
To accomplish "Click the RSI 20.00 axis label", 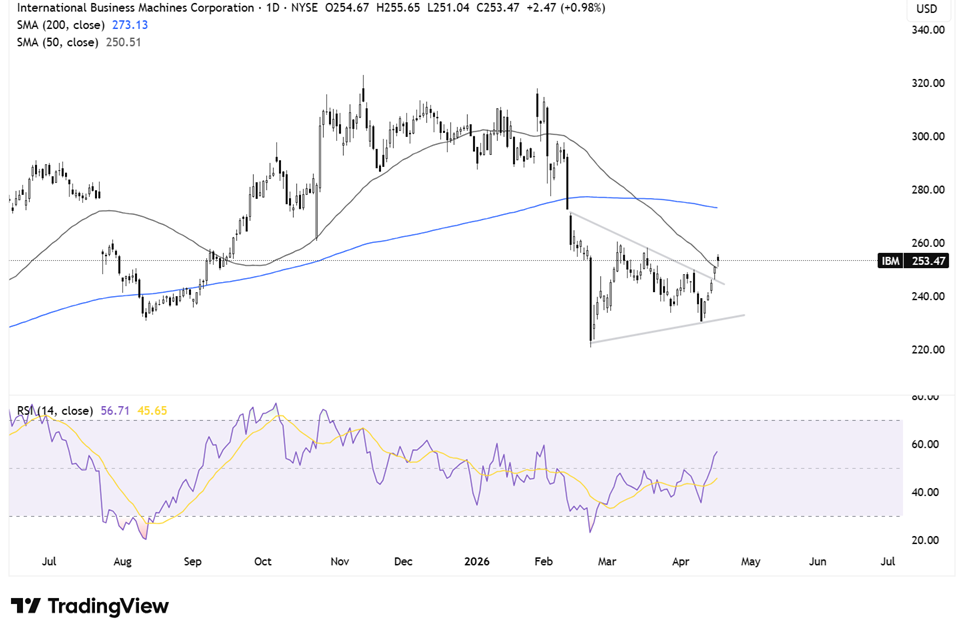I will pyautogui.click(x=926, y=540).
